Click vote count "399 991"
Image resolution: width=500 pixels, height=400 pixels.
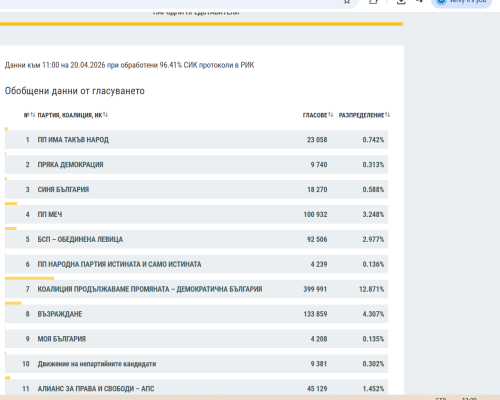[x=315, y=289]
